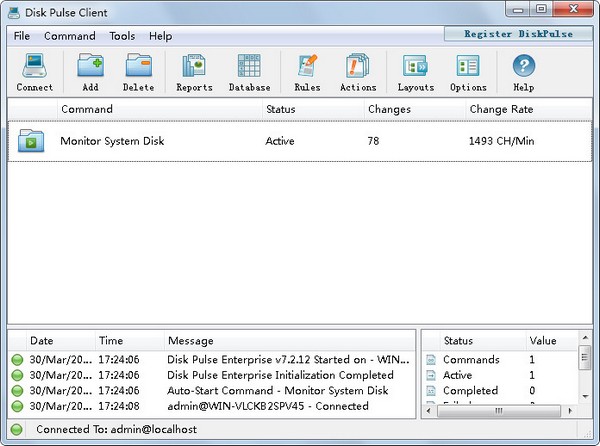Open the Layouts tool
This screenshot has width=600, height=446.
tap(415, 72)
